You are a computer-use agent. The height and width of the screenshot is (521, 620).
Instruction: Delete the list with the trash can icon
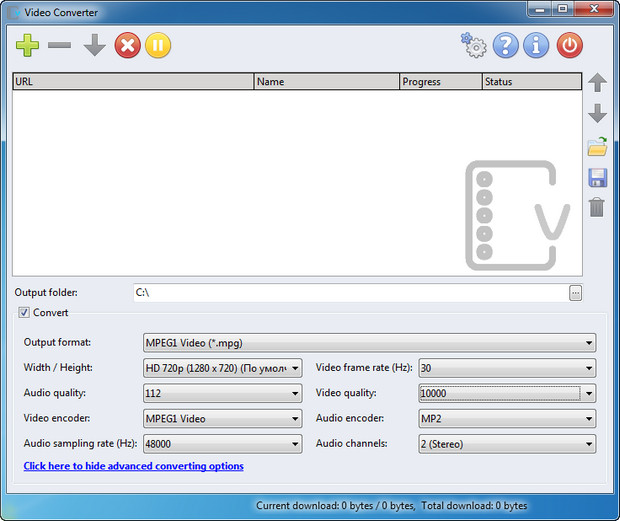point(597,207)
